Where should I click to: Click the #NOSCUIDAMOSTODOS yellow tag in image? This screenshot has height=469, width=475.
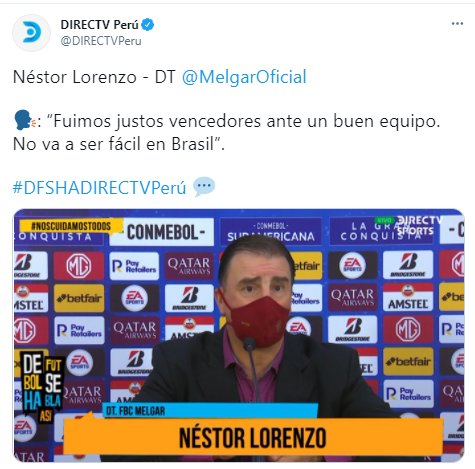point(71,226)
